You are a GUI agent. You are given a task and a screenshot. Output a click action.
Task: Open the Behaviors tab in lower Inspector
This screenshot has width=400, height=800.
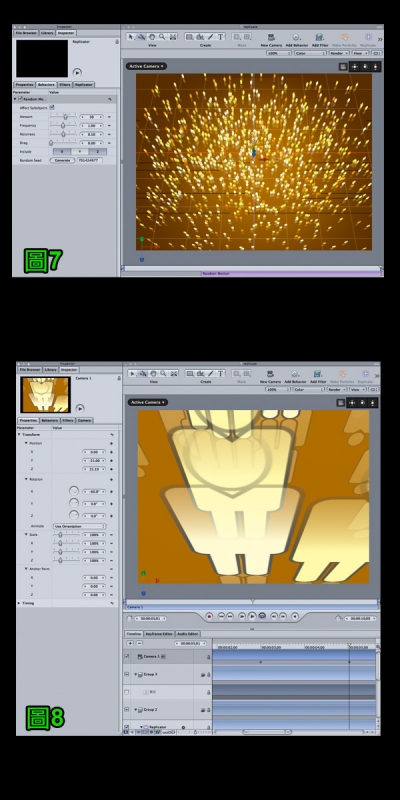click(49, 420)
